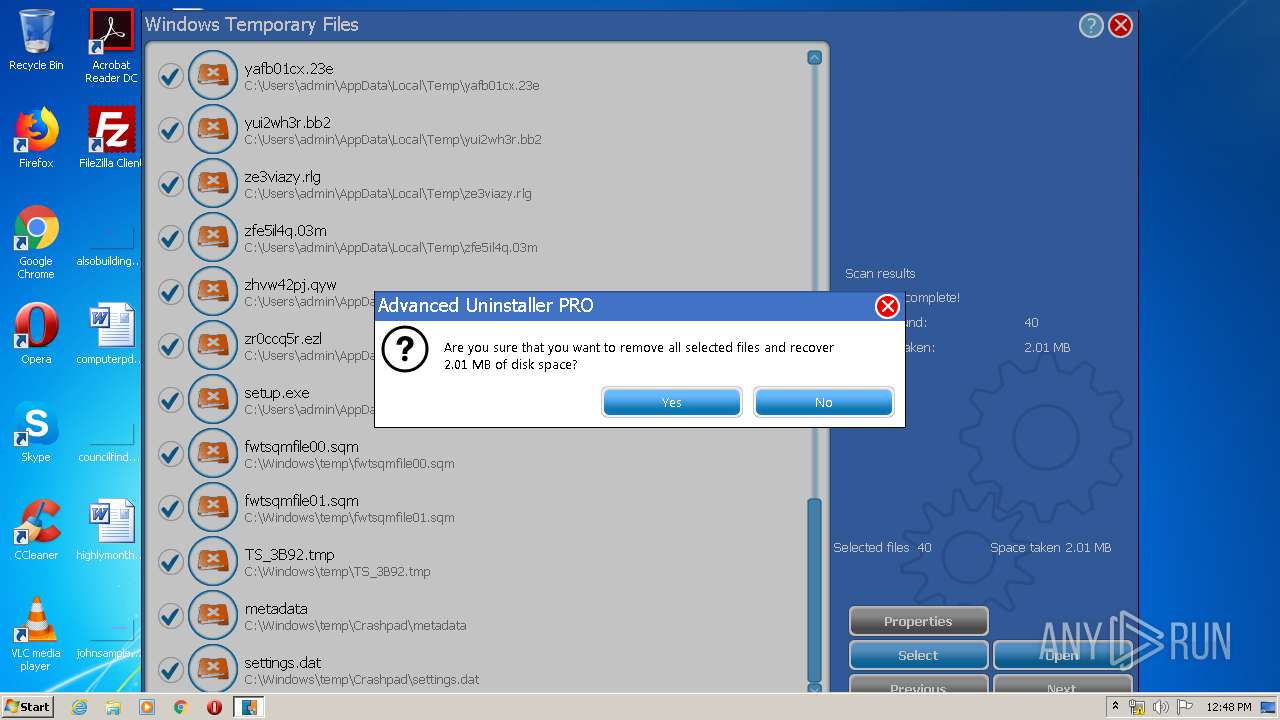Uncheck the yui2wh3r.bb2 file checkbox
The height and width of the screenshot is (720, 1280).
171,130
